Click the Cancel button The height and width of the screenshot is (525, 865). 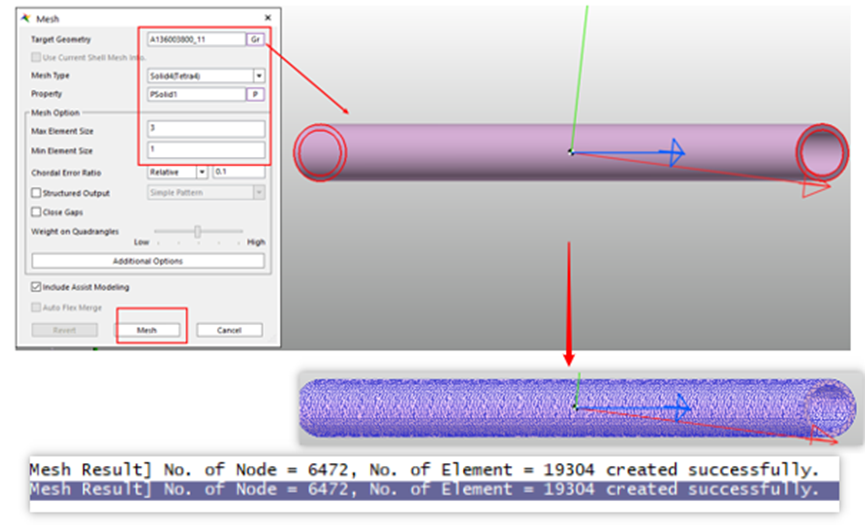tap(229, 330)
